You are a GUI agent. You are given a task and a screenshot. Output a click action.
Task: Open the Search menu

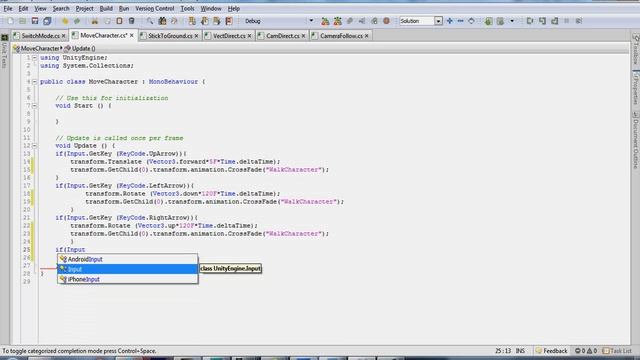61,8
